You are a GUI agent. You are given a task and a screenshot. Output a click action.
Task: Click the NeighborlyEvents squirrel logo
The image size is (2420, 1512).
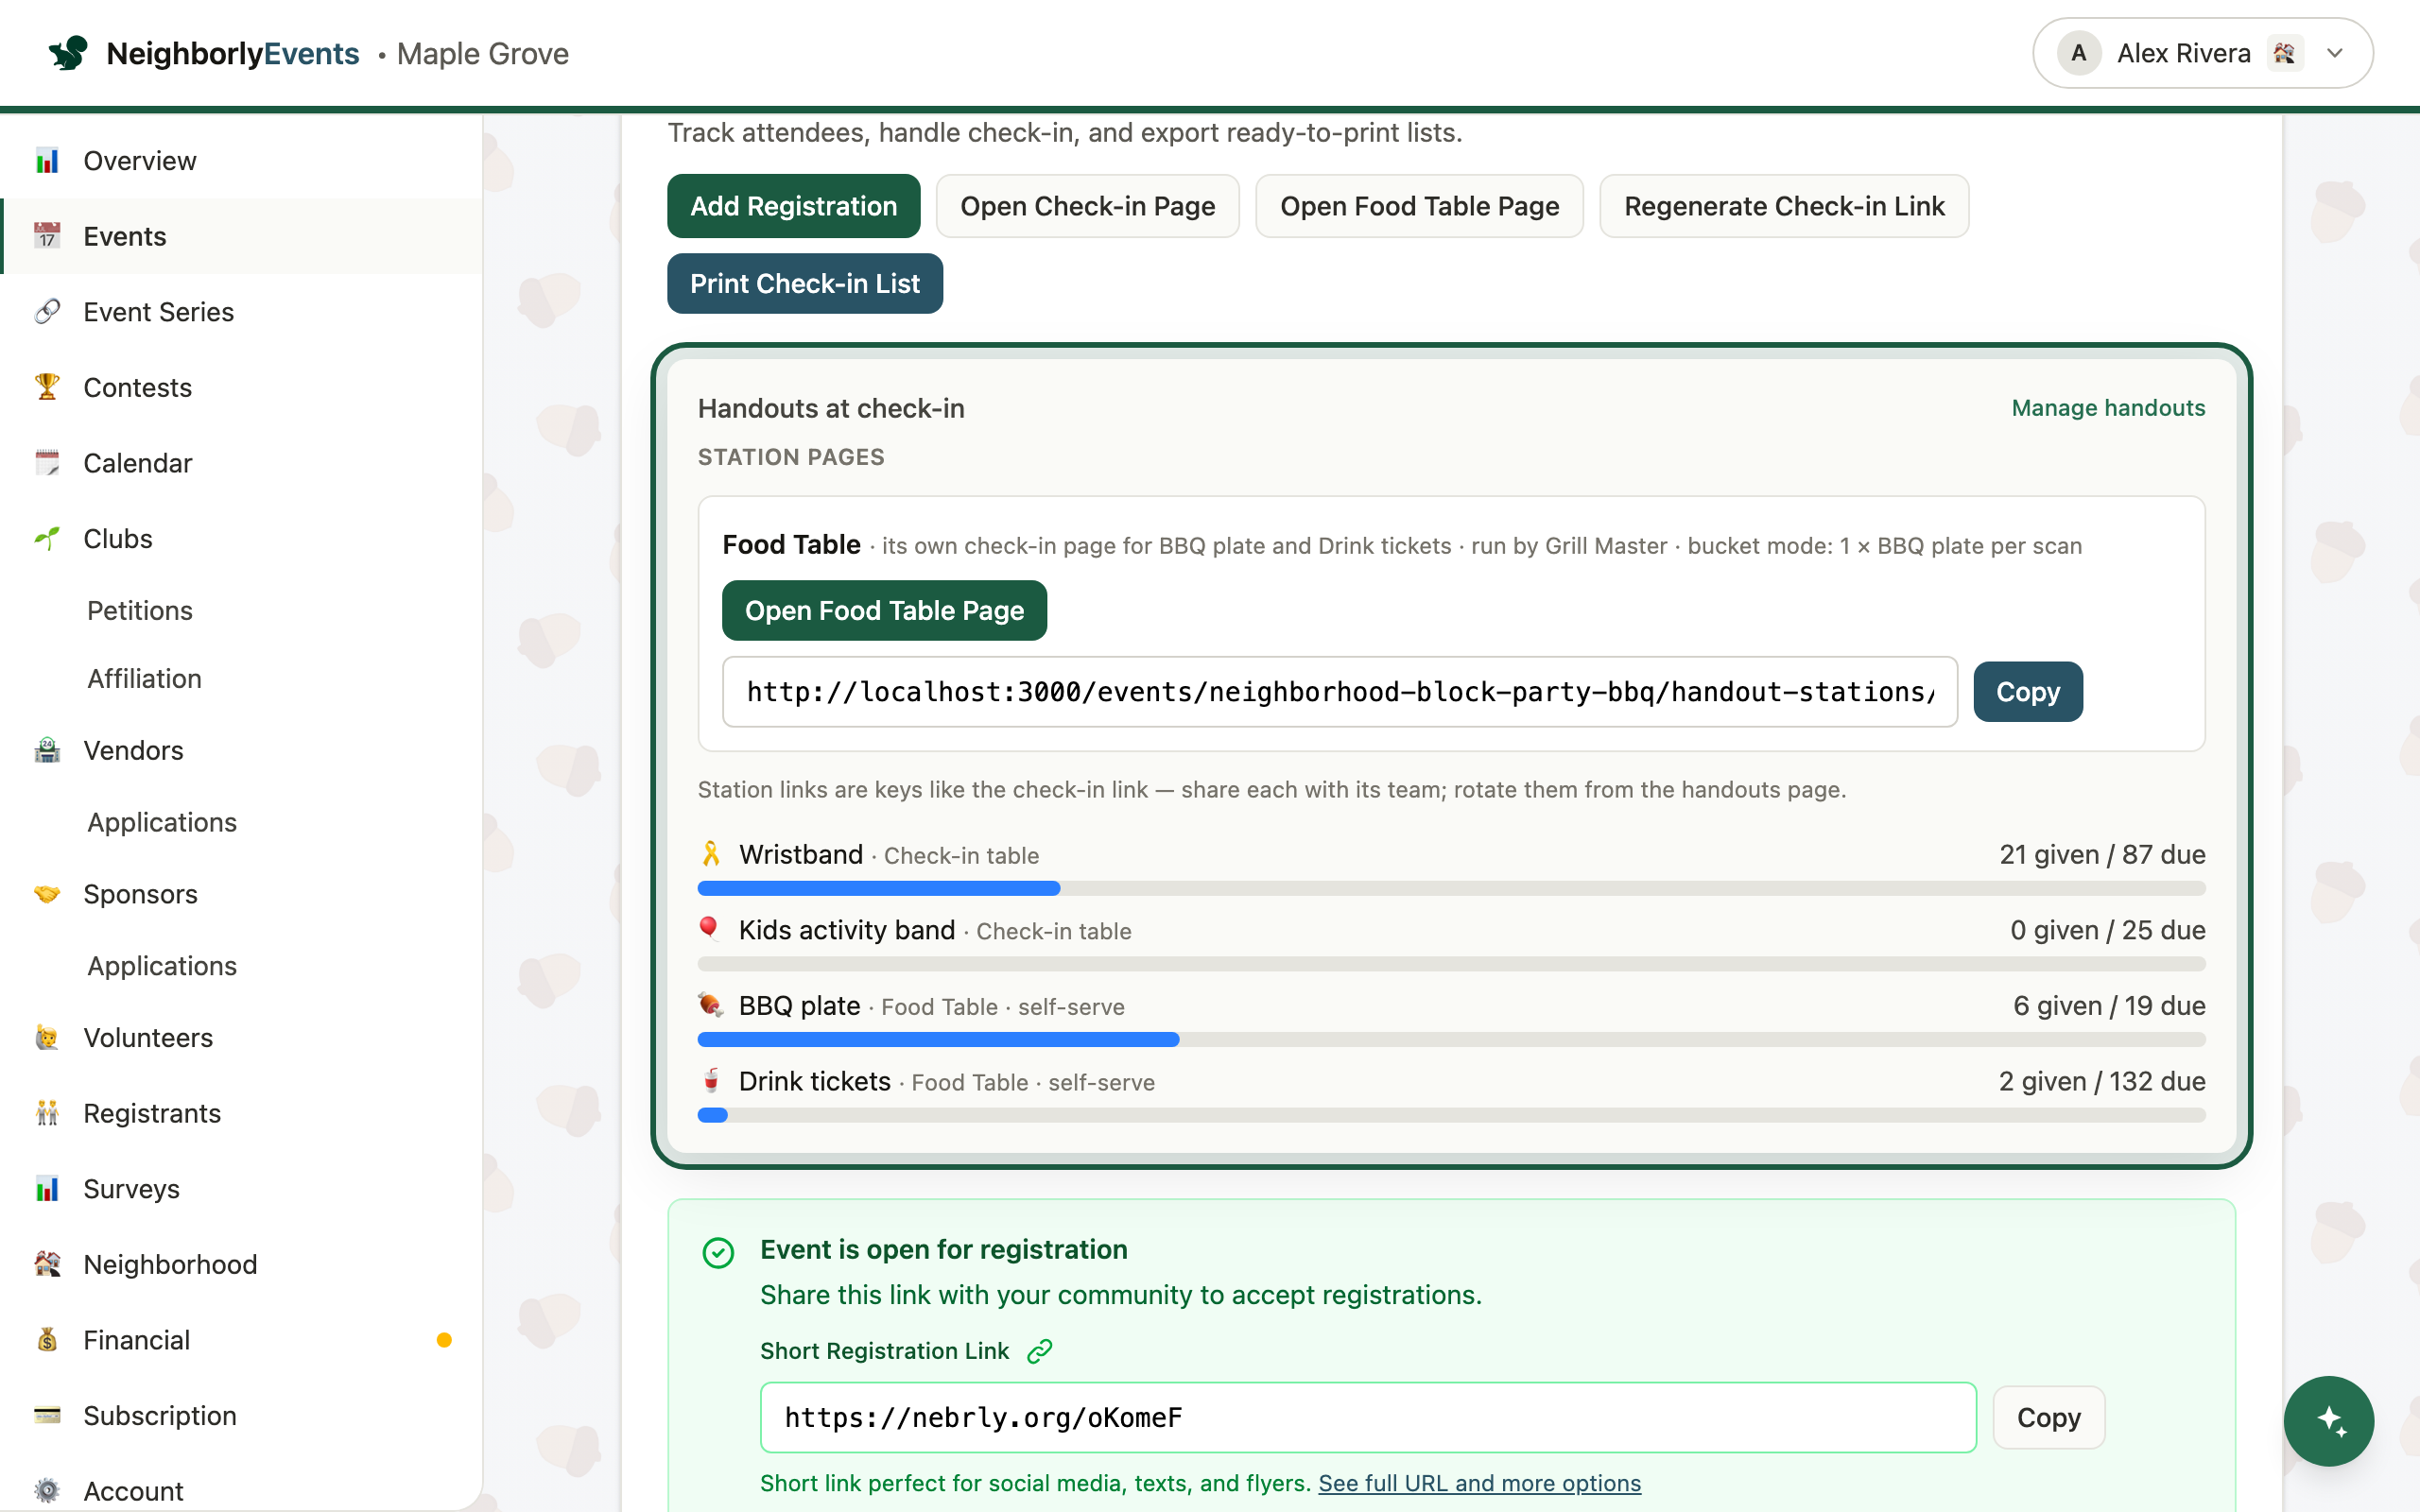(68, 53)
